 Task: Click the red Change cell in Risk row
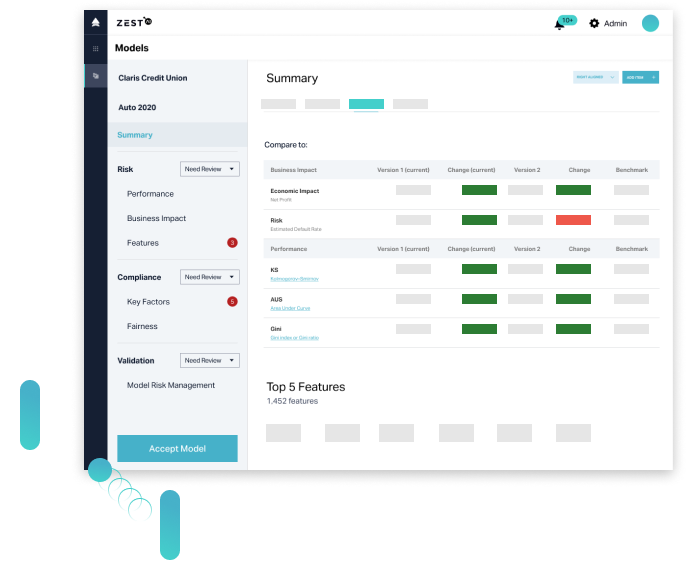(573, 220)
